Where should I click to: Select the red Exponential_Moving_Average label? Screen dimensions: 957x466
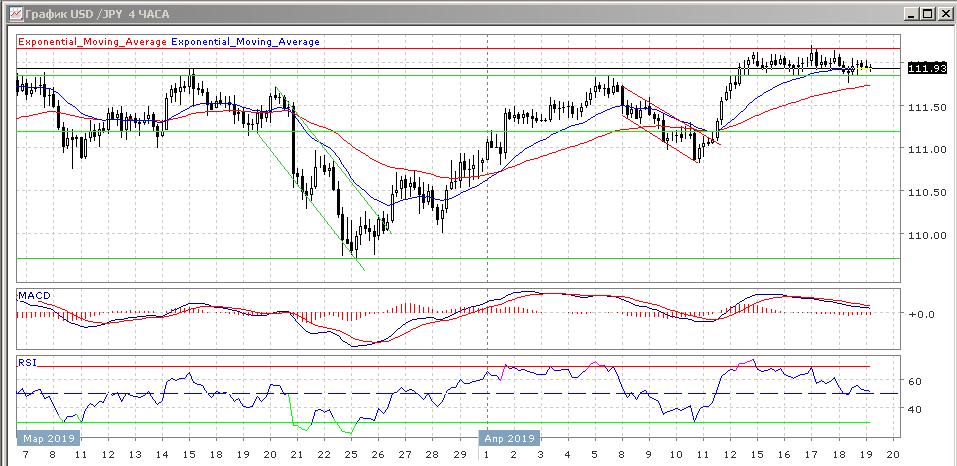(x=93, y=41)
